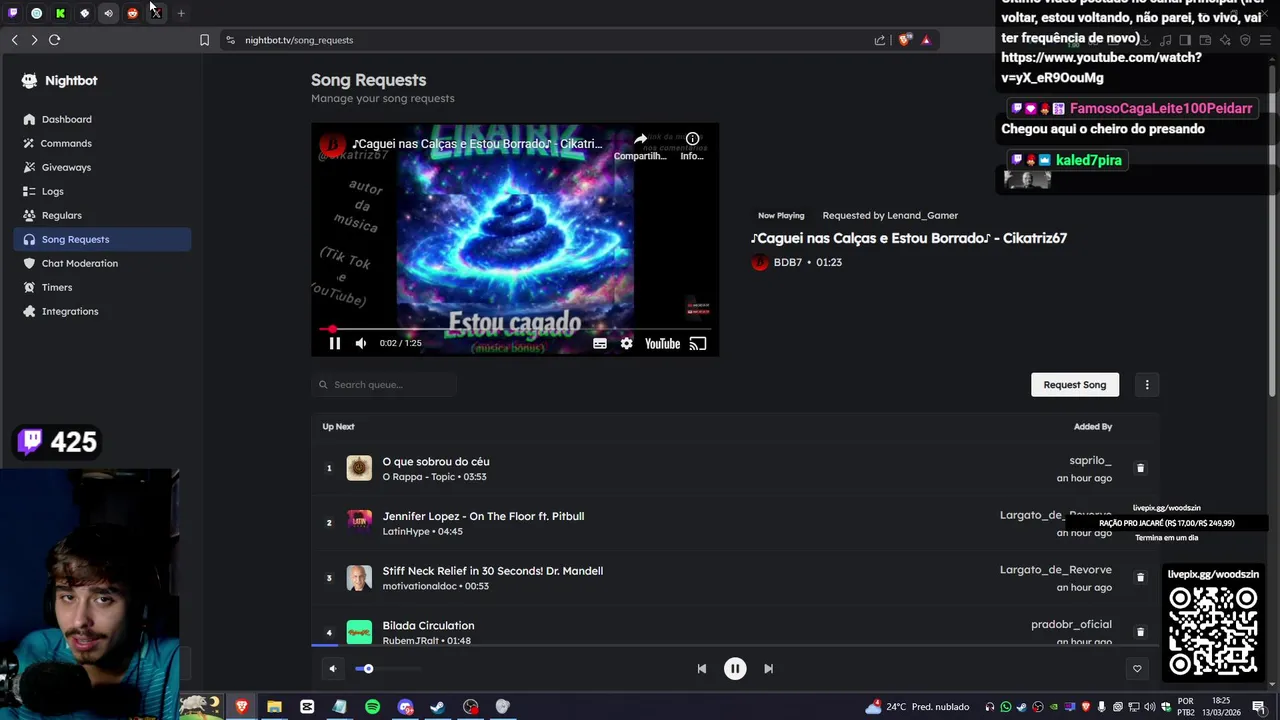Open Discord from taskbar
This screenshot has height=720, width=1280.
pos(405,707)
